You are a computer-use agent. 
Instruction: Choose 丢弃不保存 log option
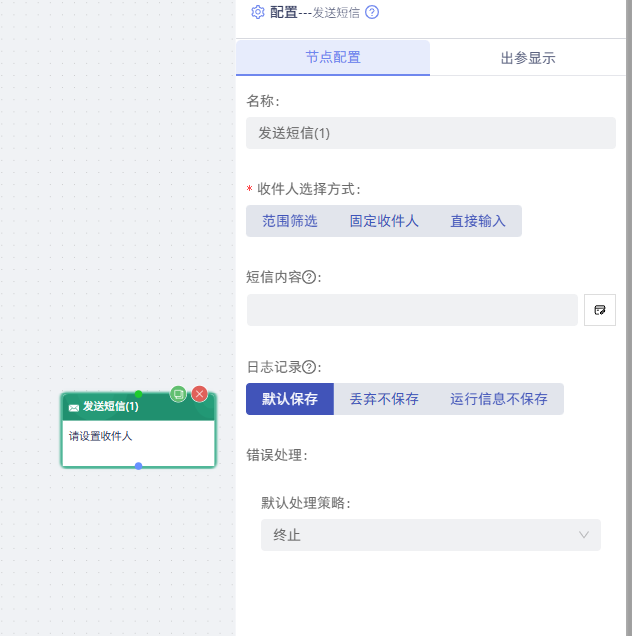pyautogui.click(x=384, y=399)
